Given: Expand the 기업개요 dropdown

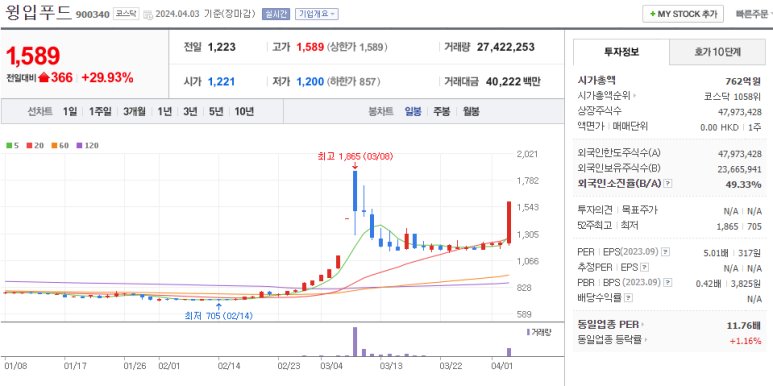Looking at the screenshot, I should coord(316,14).
